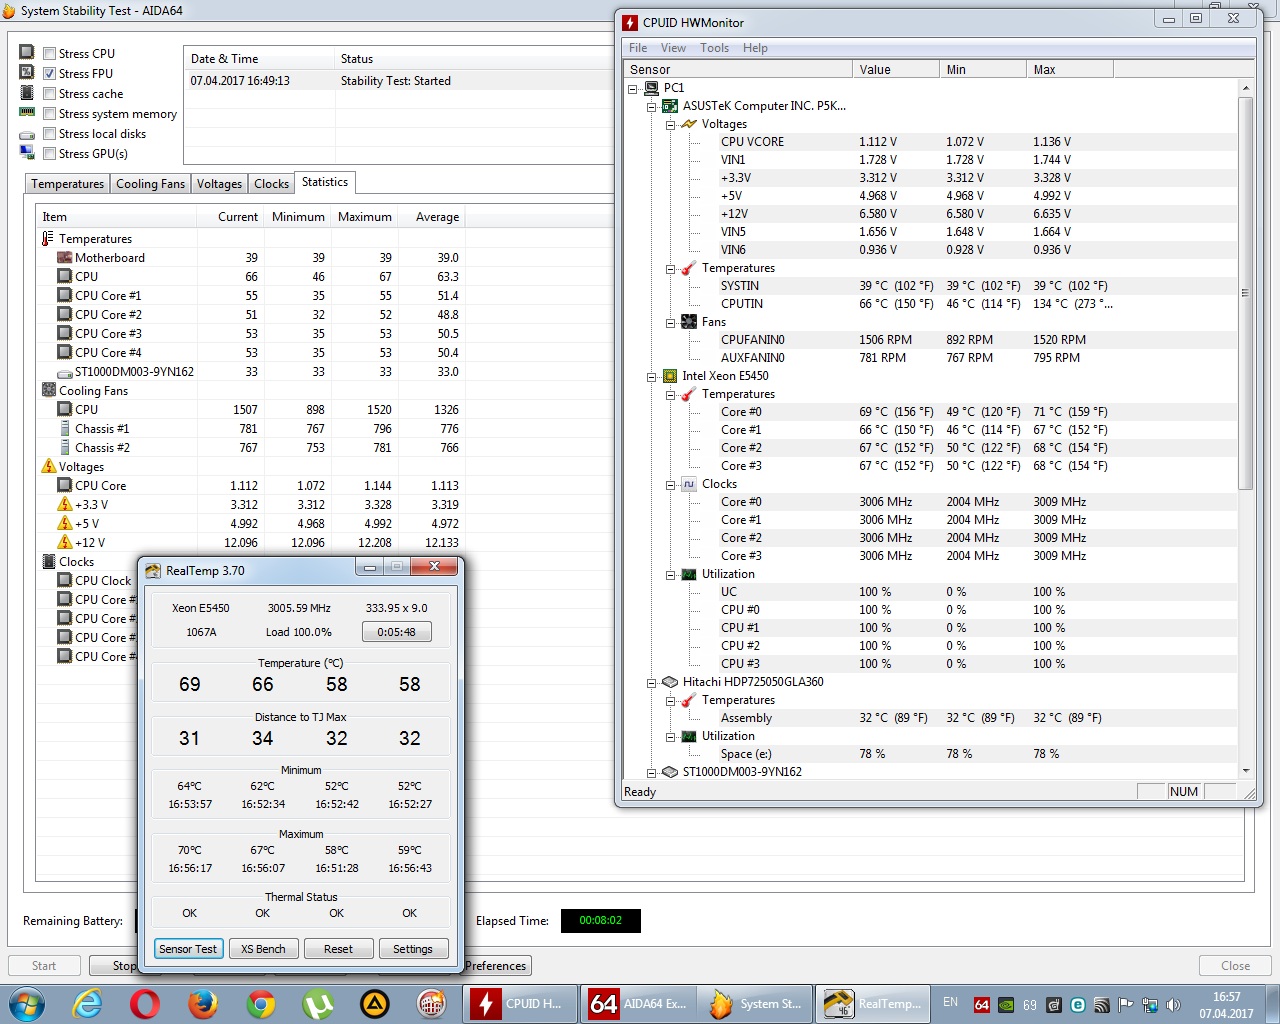Viewport: 1280px width, 1024px height.
Task: Uncheck the Stress FPU option
Action: (x=49, y=74)
